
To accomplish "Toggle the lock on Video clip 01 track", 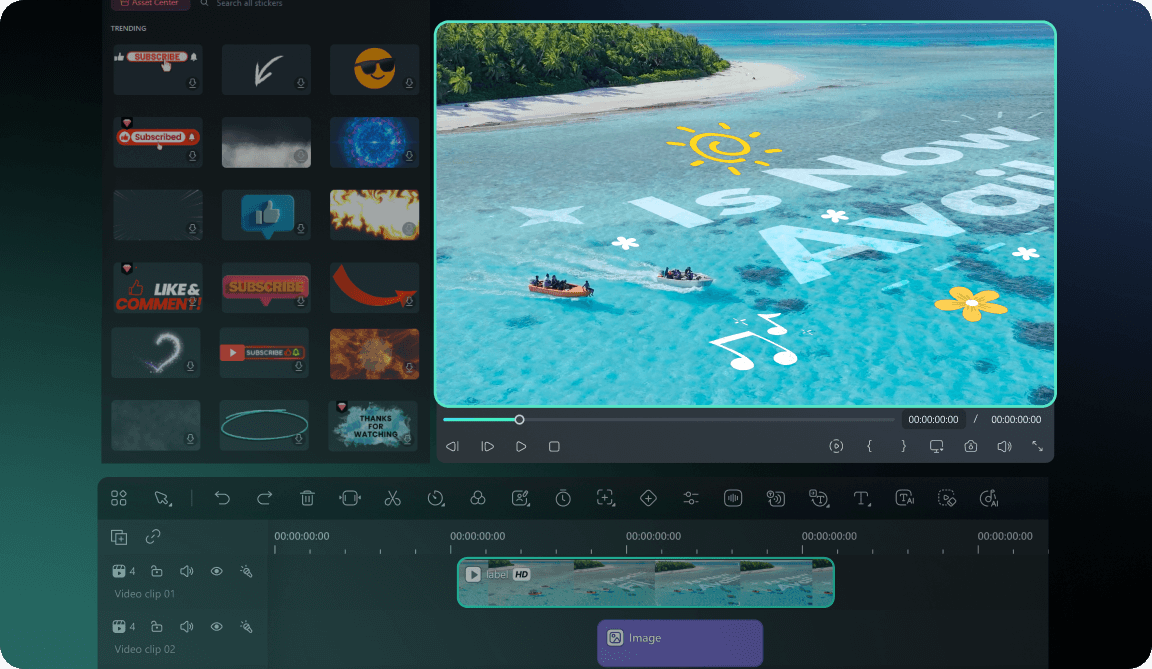I will pyautogui.click(x=156, y=571).
